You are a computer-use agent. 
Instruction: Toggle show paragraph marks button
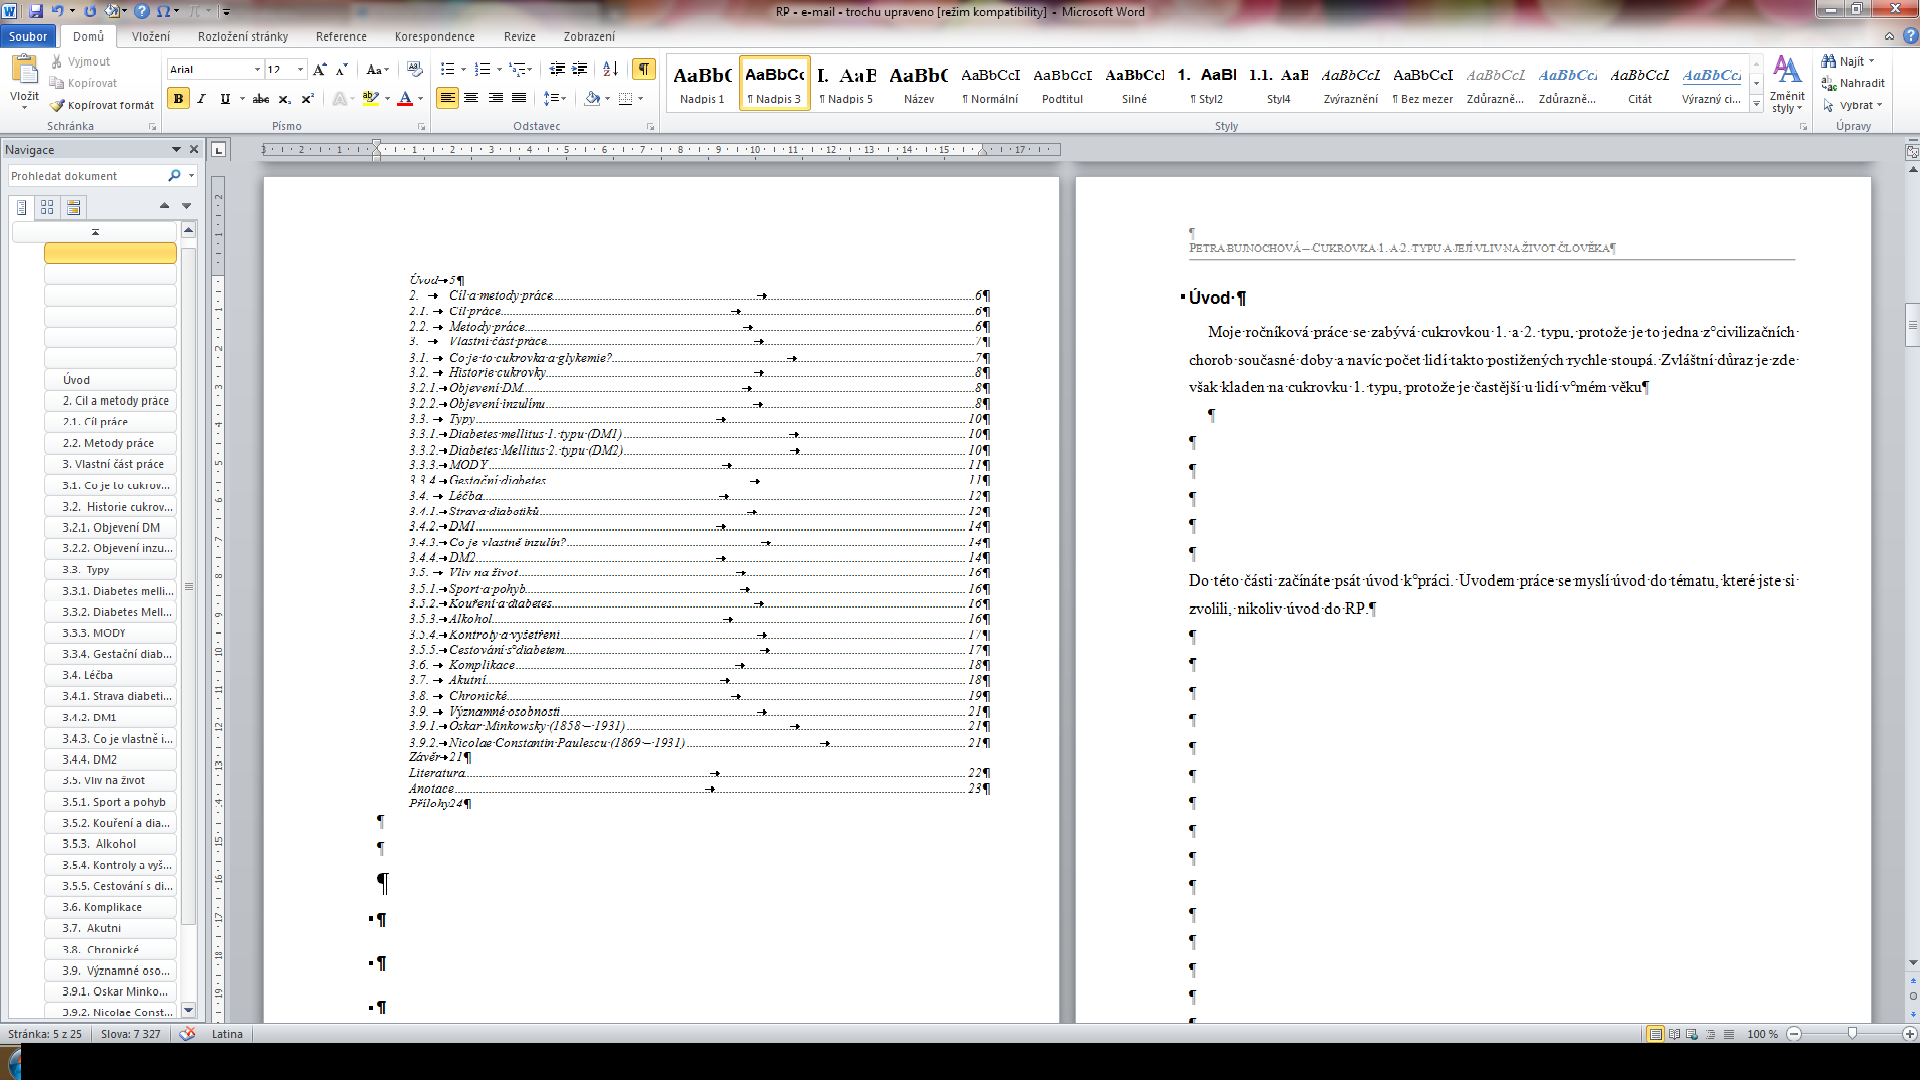pyautogui.click(x=644, y=69)
